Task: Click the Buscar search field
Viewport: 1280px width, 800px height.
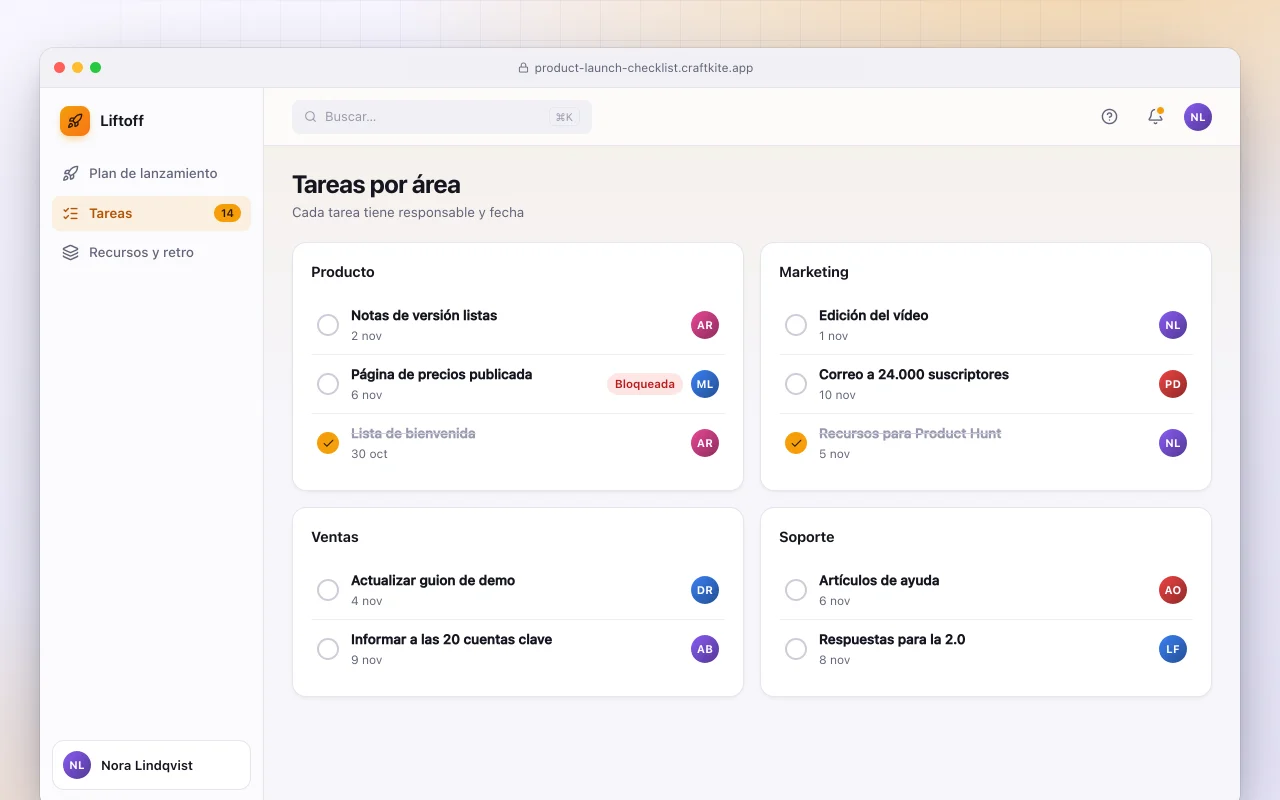Action: 442,117
